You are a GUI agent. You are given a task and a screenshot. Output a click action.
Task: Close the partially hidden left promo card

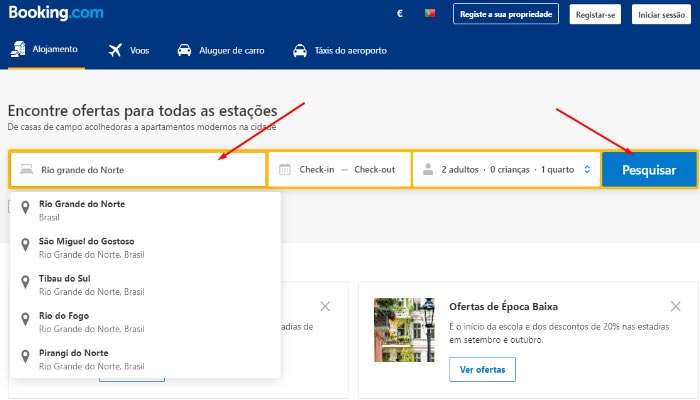(325, 306)
